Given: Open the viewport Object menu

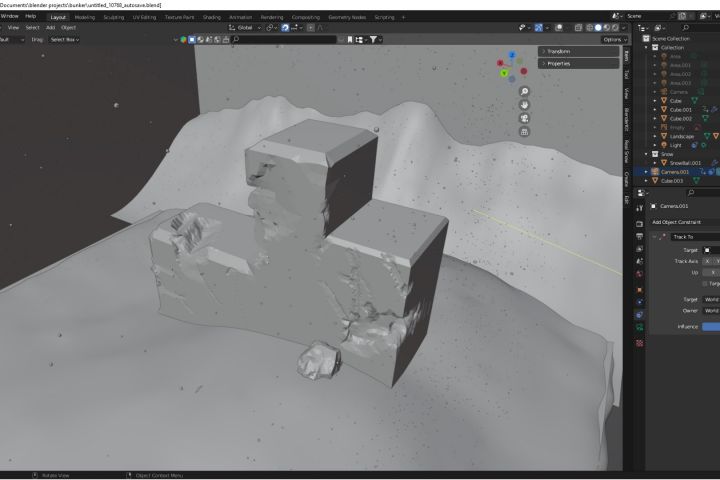Looking at the screenshot, I should coord(68,28).
